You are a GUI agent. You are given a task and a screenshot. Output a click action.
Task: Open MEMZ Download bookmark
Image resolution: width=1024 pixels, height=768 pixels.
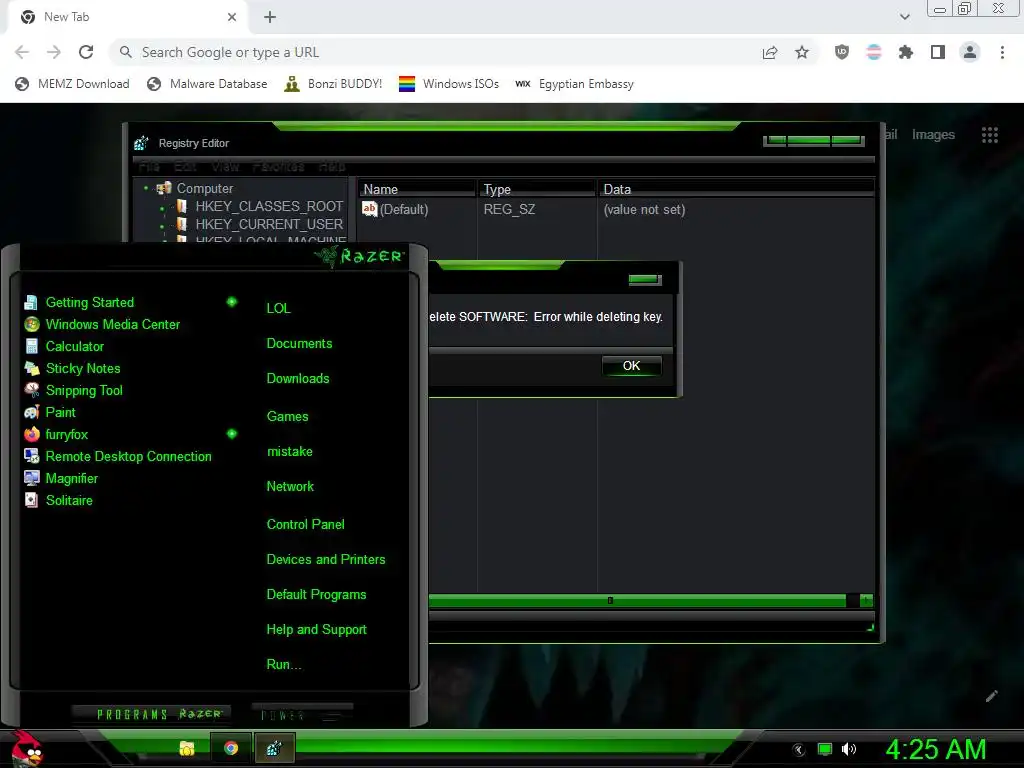pos(72,84)
